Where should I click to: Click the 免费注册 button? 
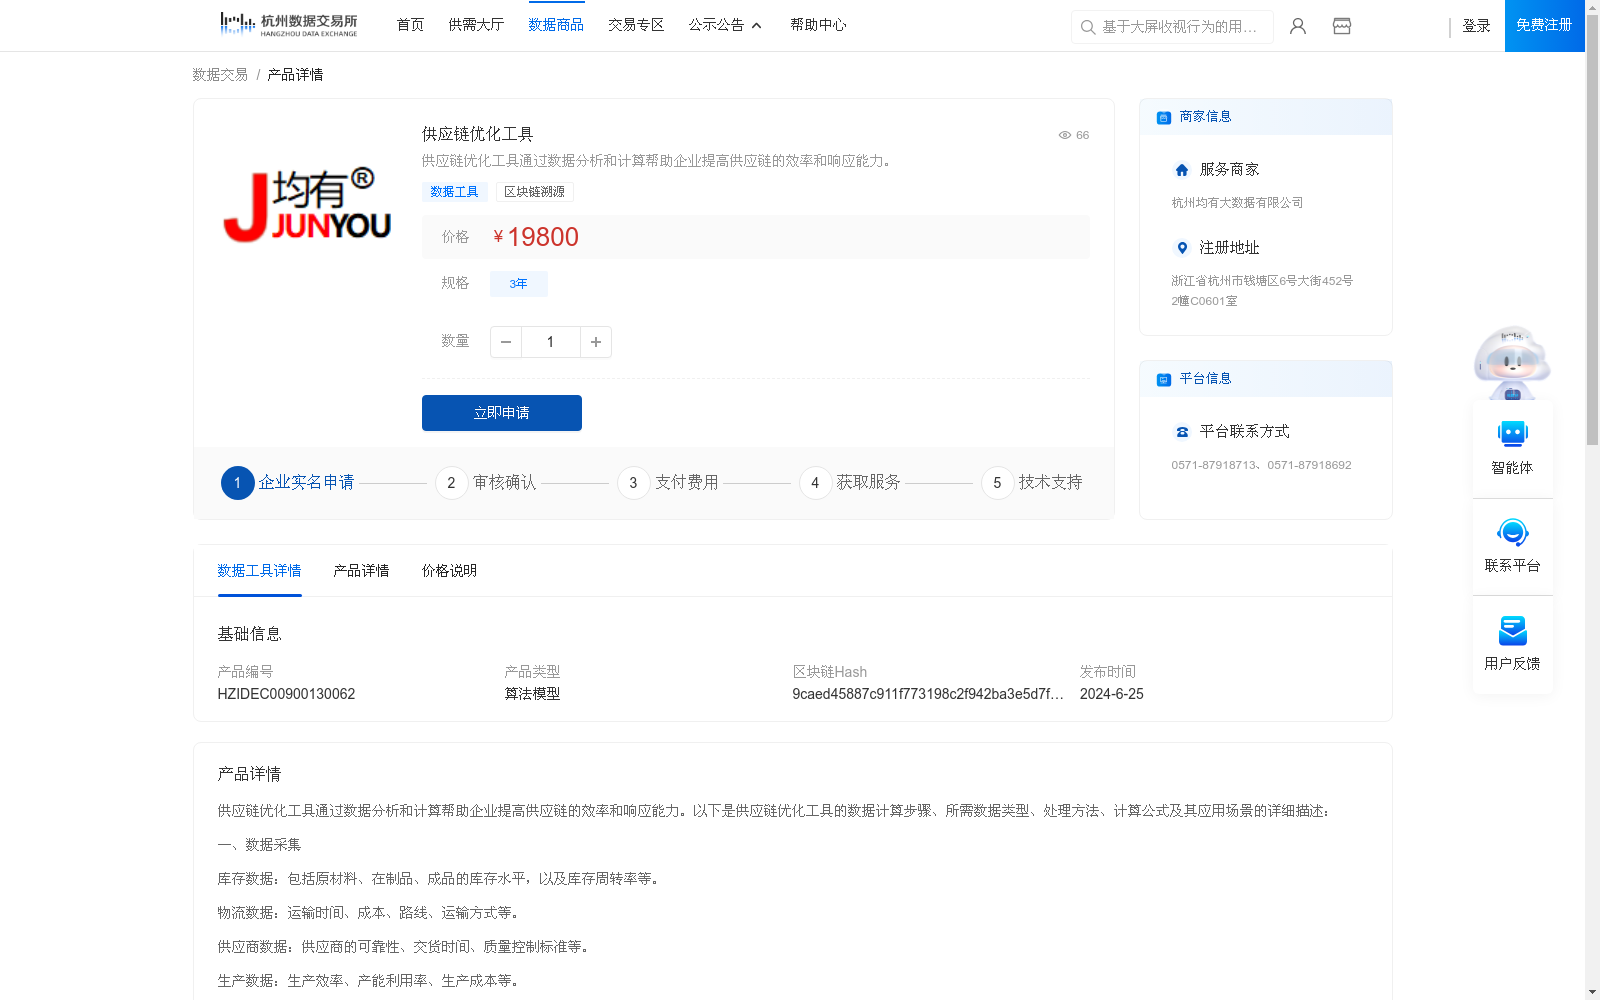[x=1544, y=25]
